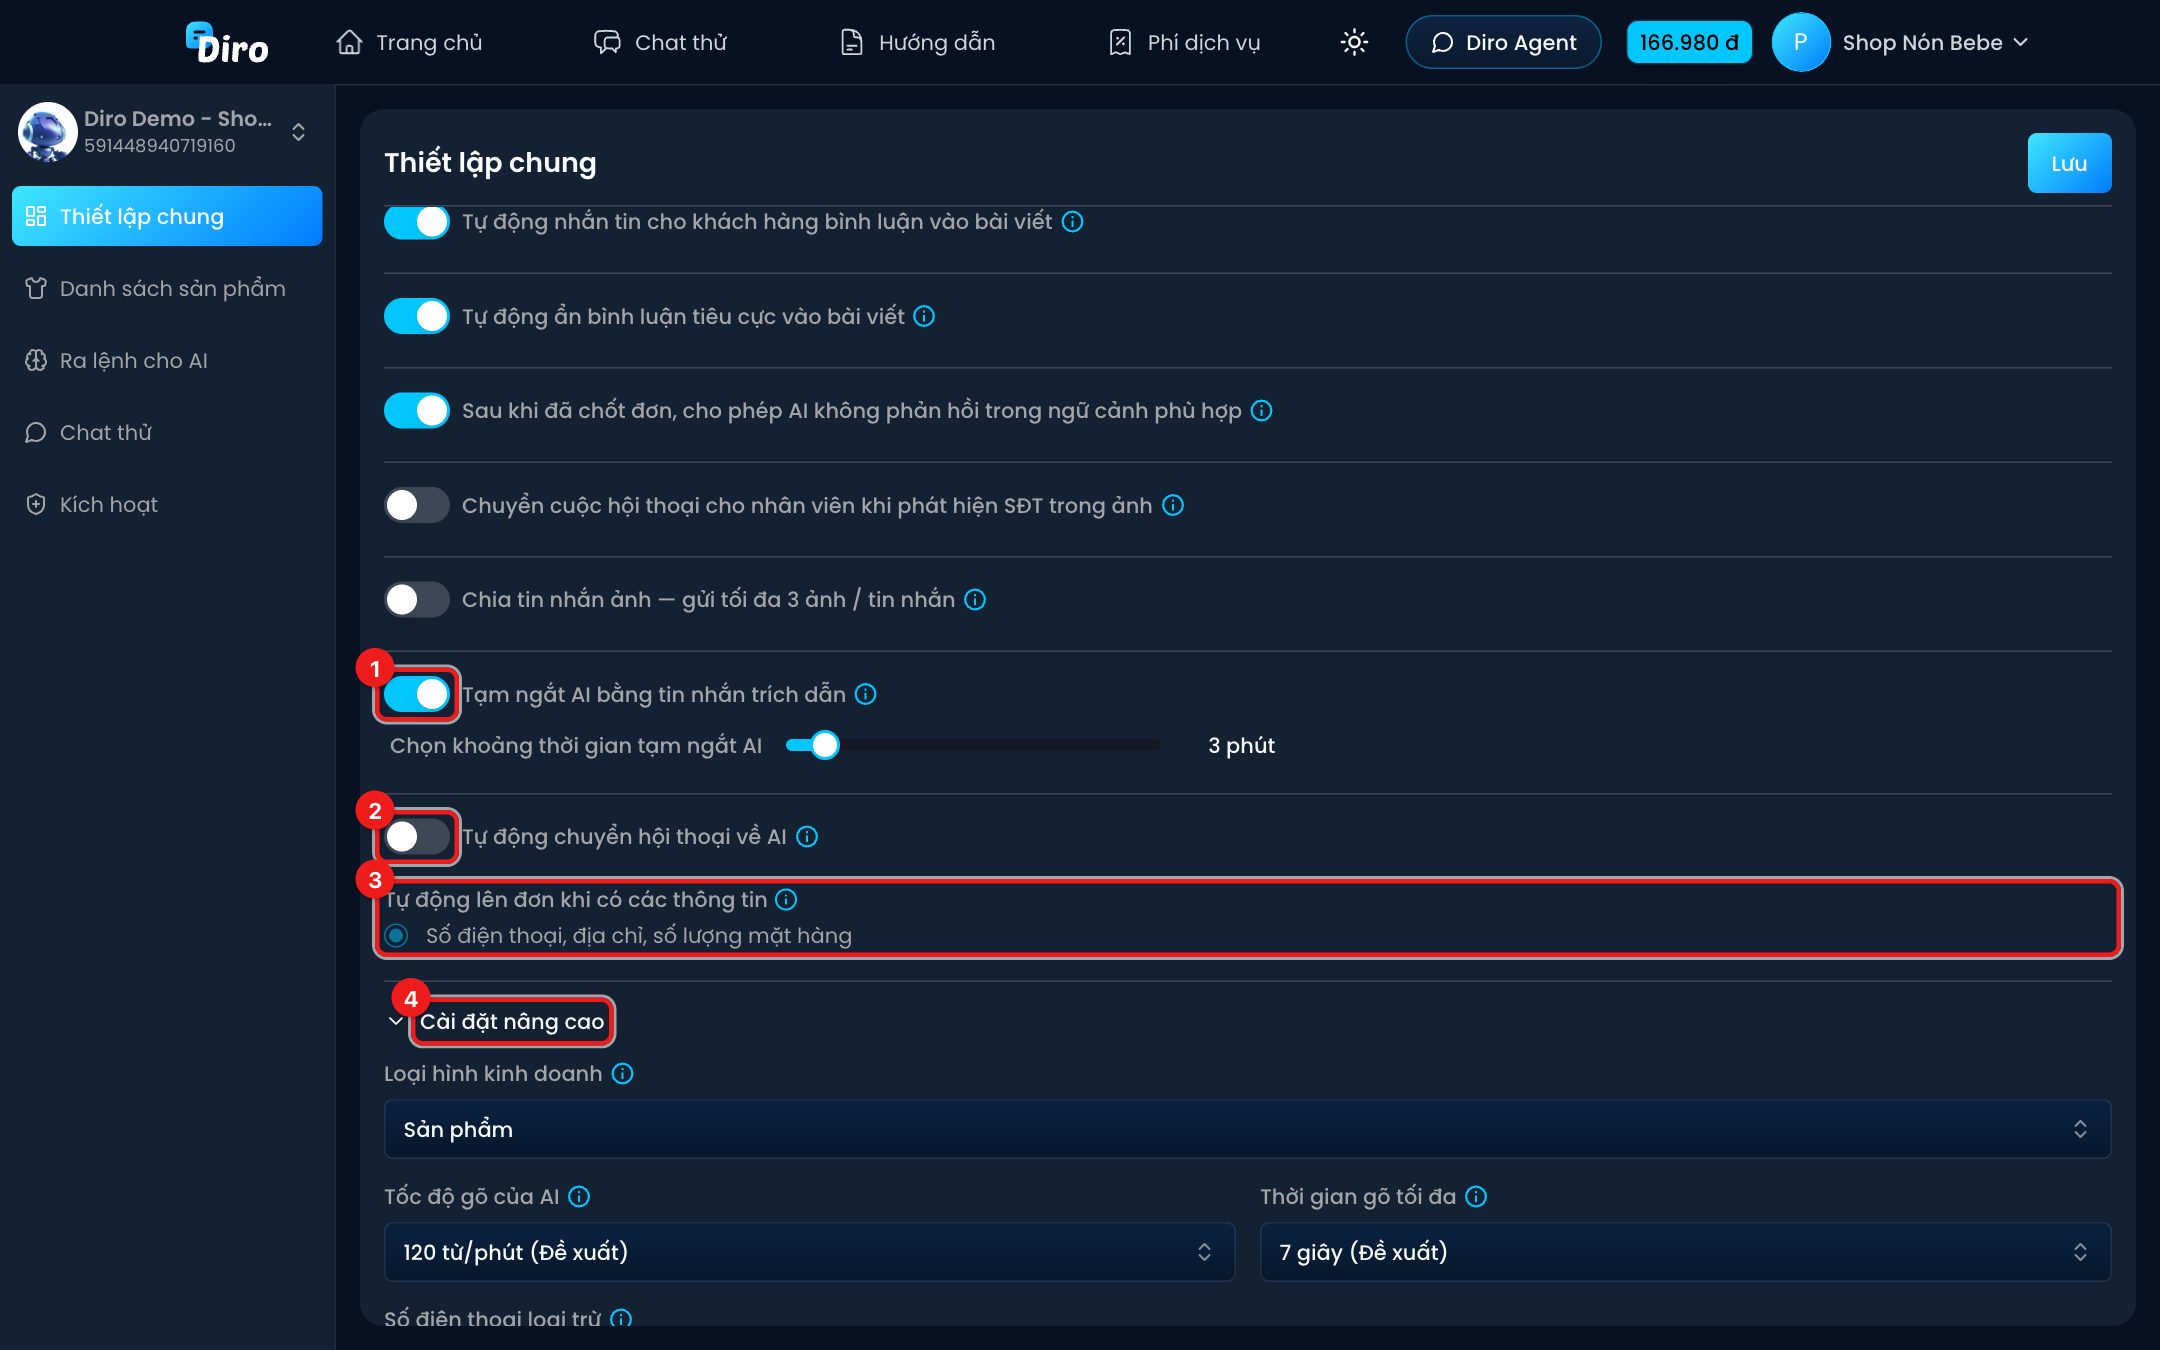Go to Trang chủ in top navigation
Image resolution: width=2160 pixels, height=1350 pixels.
coord(409,42)
